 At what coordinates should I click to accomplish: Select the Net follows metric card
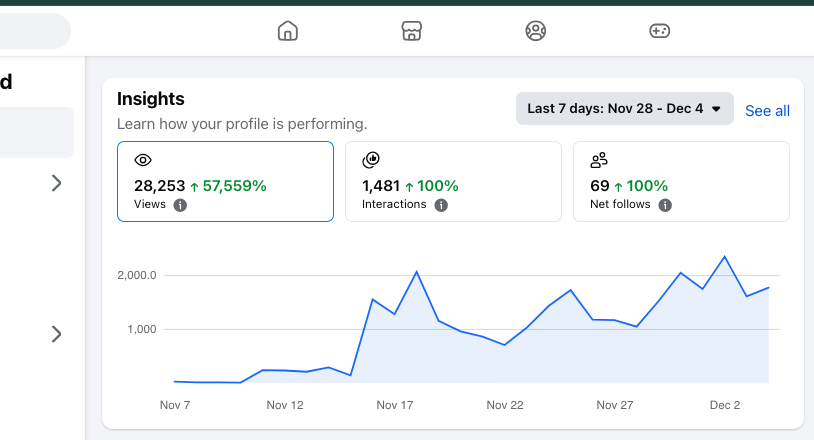click(x=681, y=181)
